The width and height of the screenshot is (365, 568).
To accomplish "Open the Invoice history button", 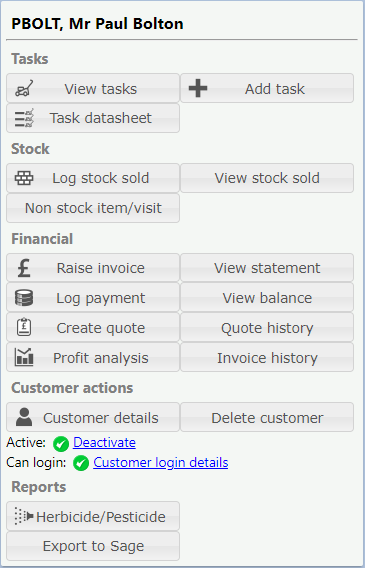I will (267, 357).
